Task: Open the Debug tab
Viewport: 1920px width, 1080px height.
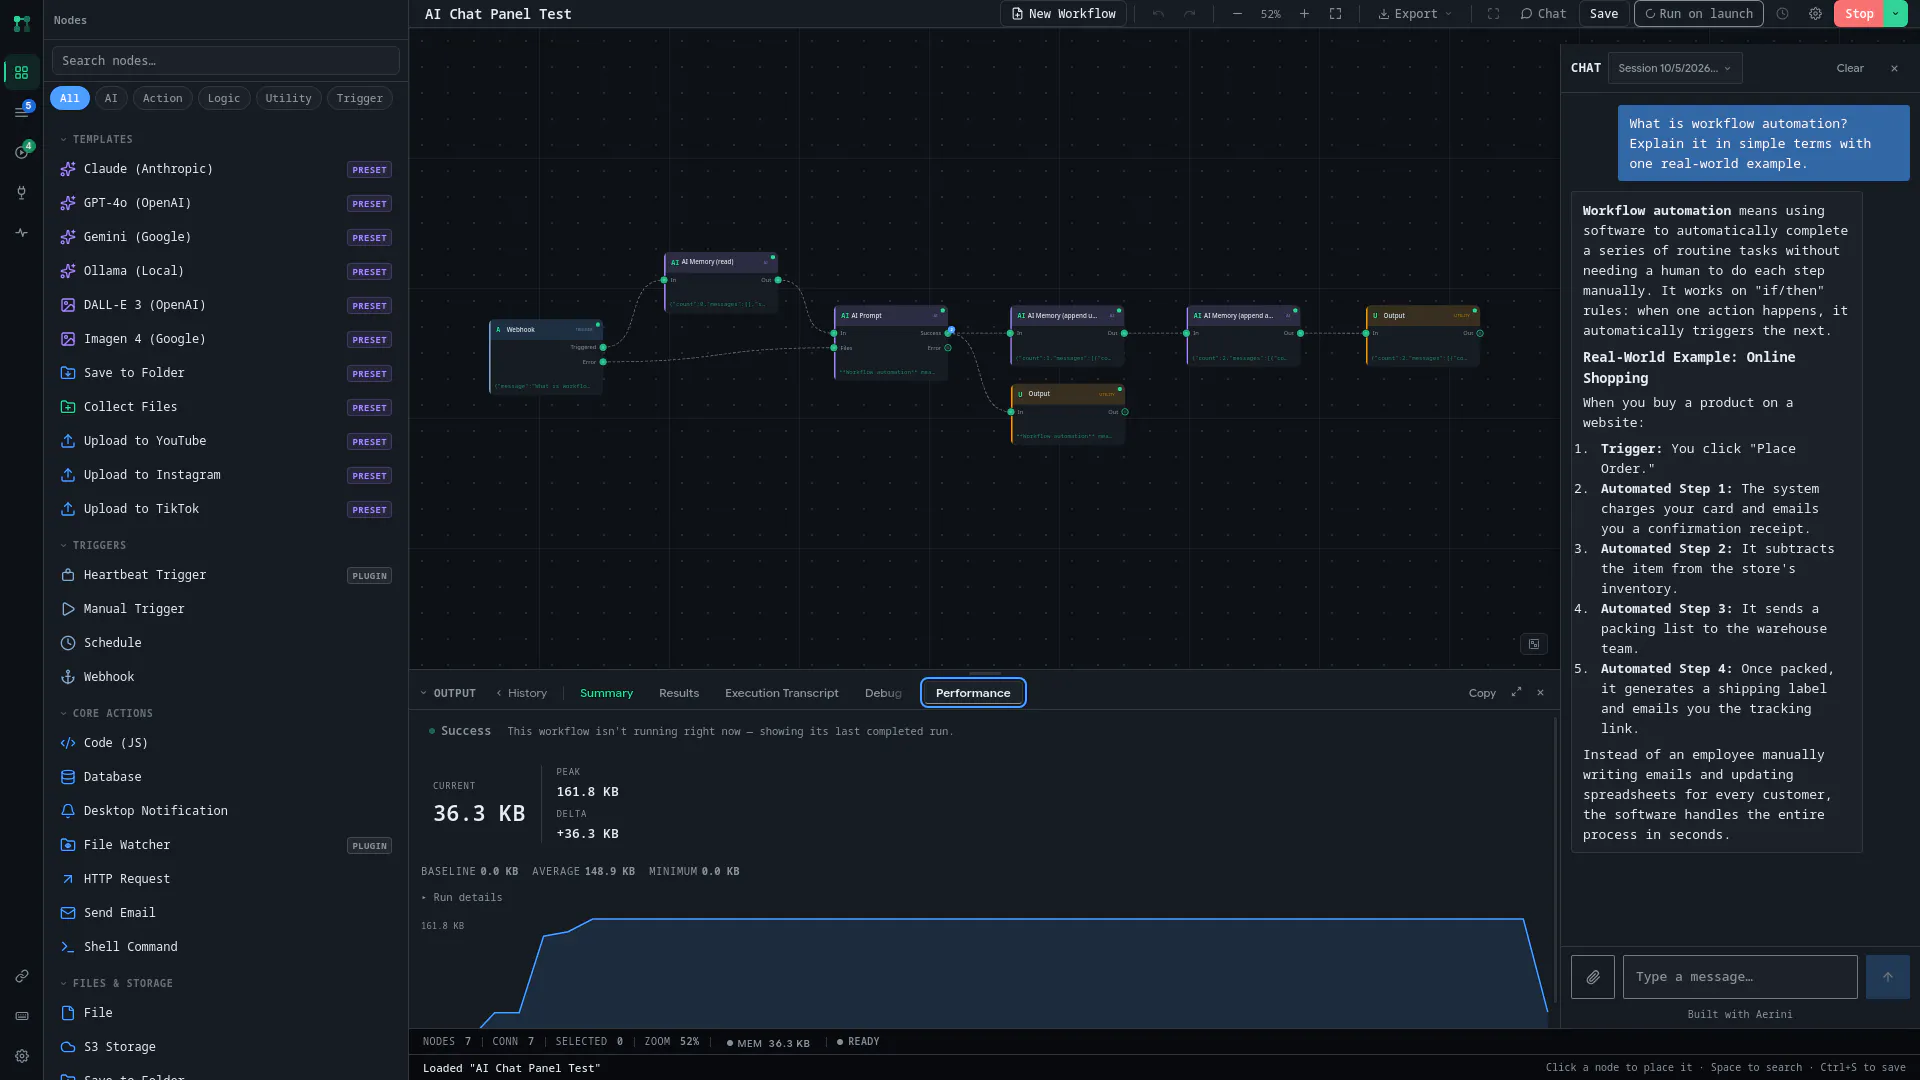Action: pos(883,693)
